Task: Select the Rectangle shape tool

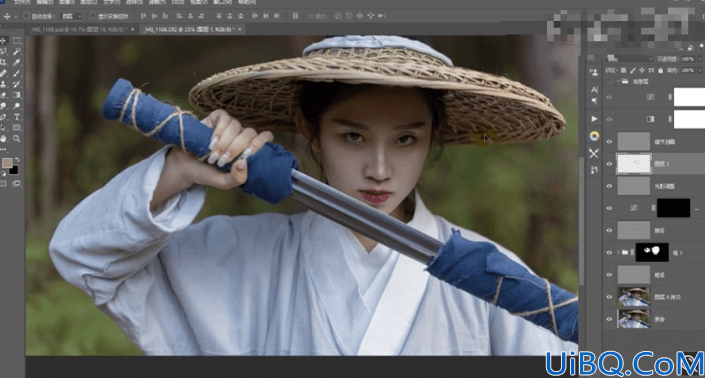Action: click(x=17, y=128)
